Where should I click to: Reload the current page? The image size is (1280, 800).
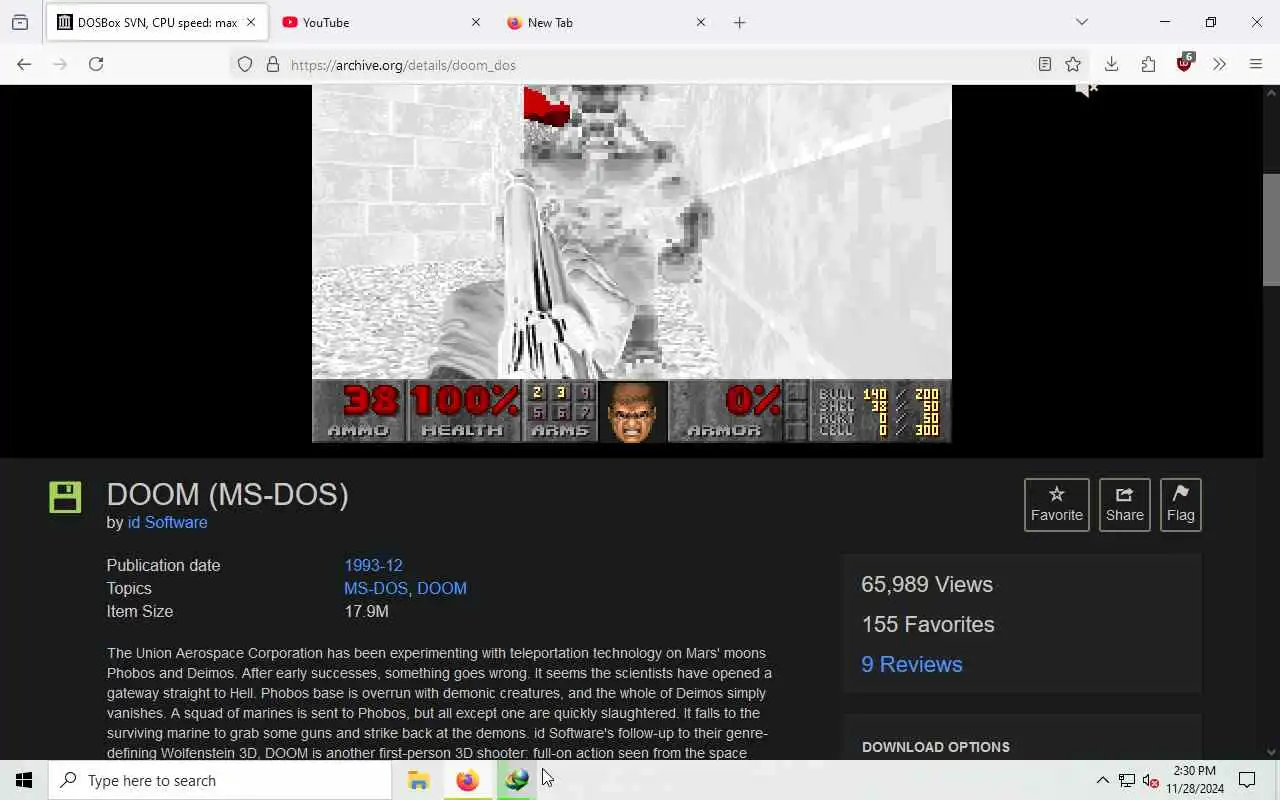pos(96,64)
